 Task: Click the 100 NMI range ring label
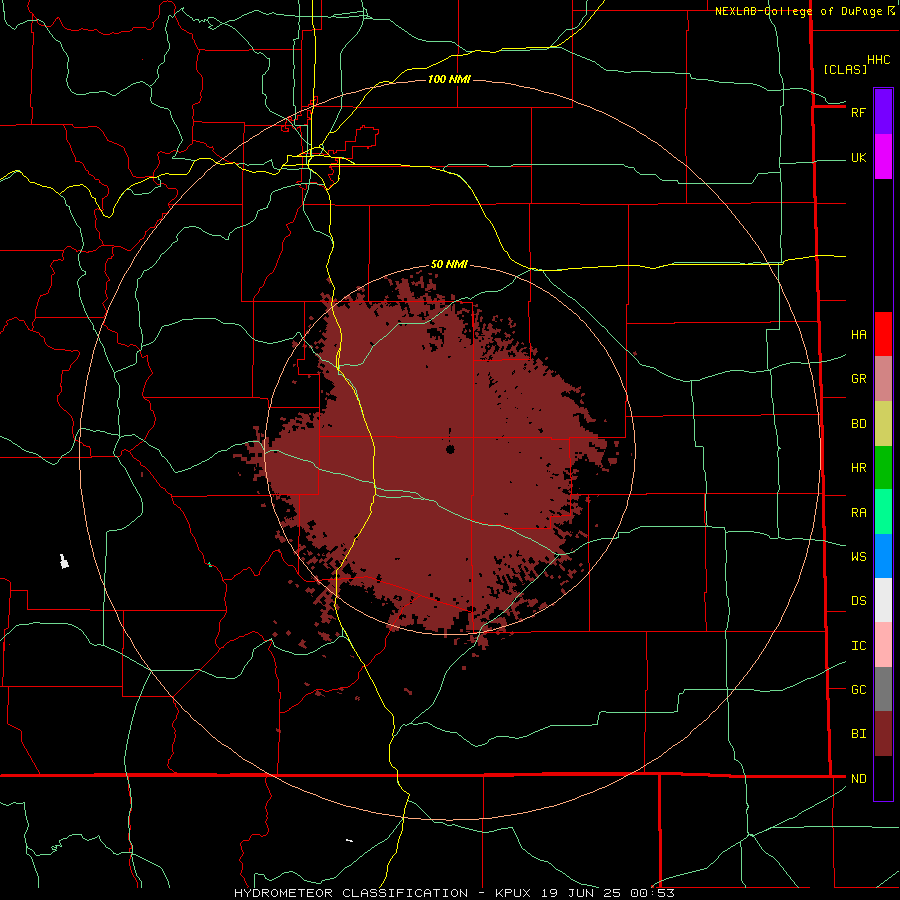[x=449, y=79]
